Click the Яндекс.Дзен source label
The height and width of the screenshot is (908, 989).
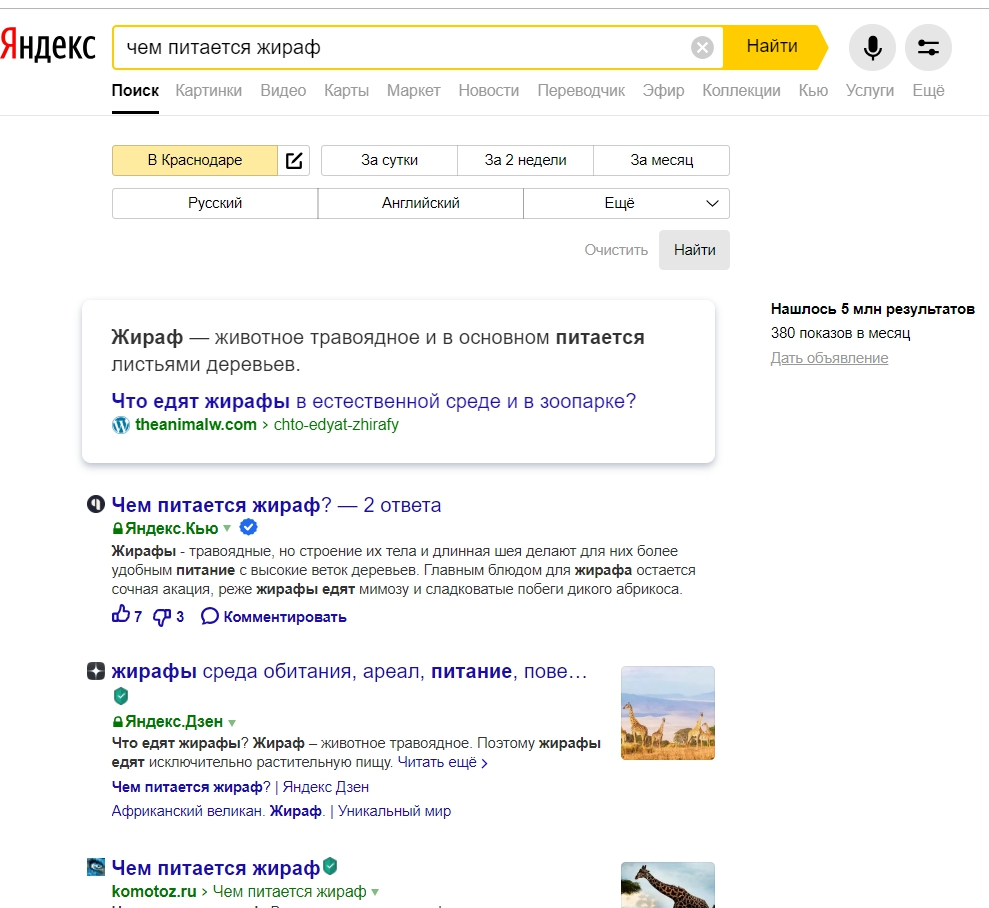click(173, 721)
